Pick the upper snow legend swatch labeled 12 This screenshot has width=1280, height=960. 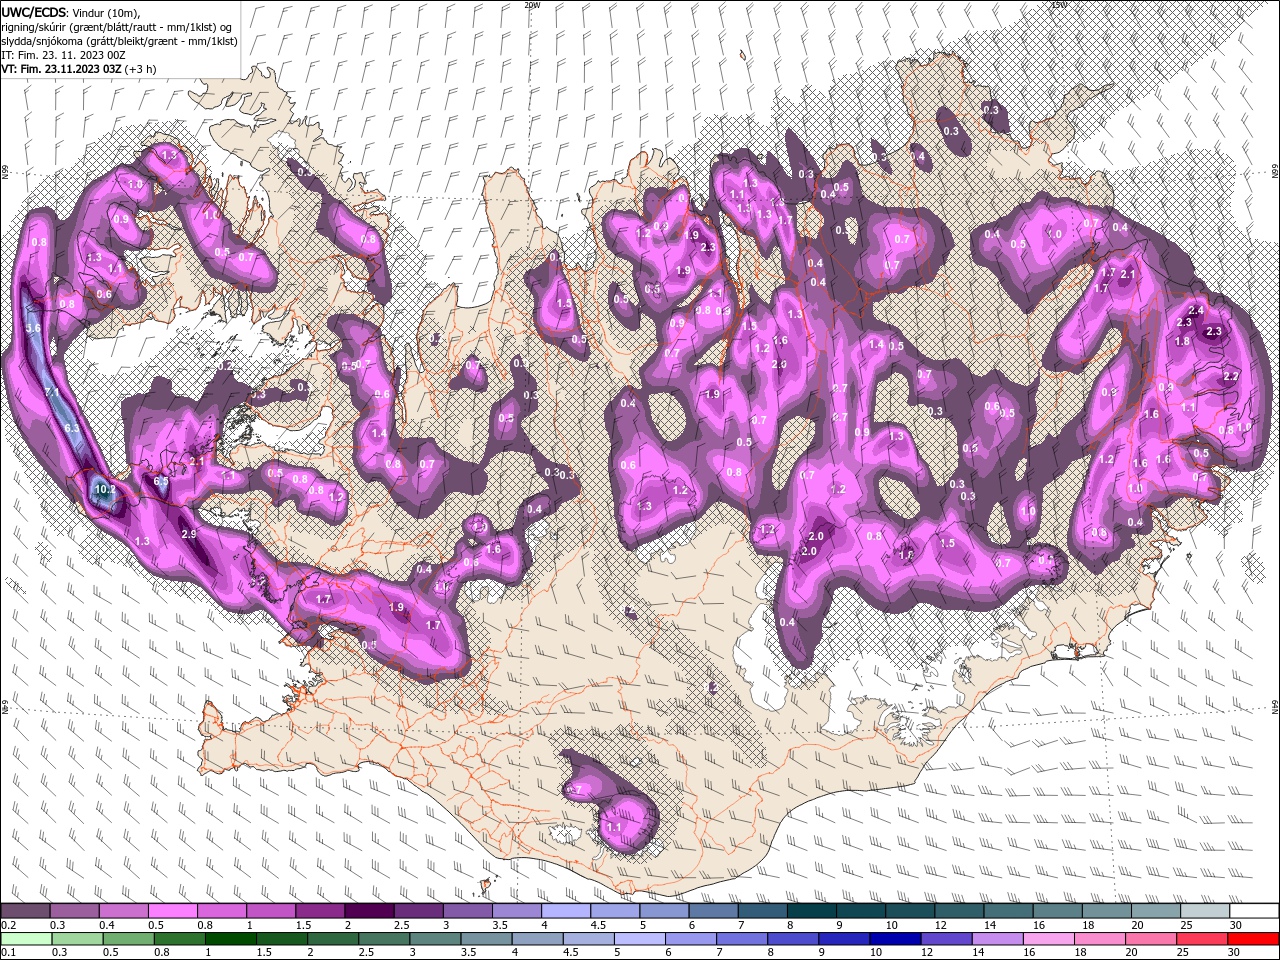coord(958,911)
